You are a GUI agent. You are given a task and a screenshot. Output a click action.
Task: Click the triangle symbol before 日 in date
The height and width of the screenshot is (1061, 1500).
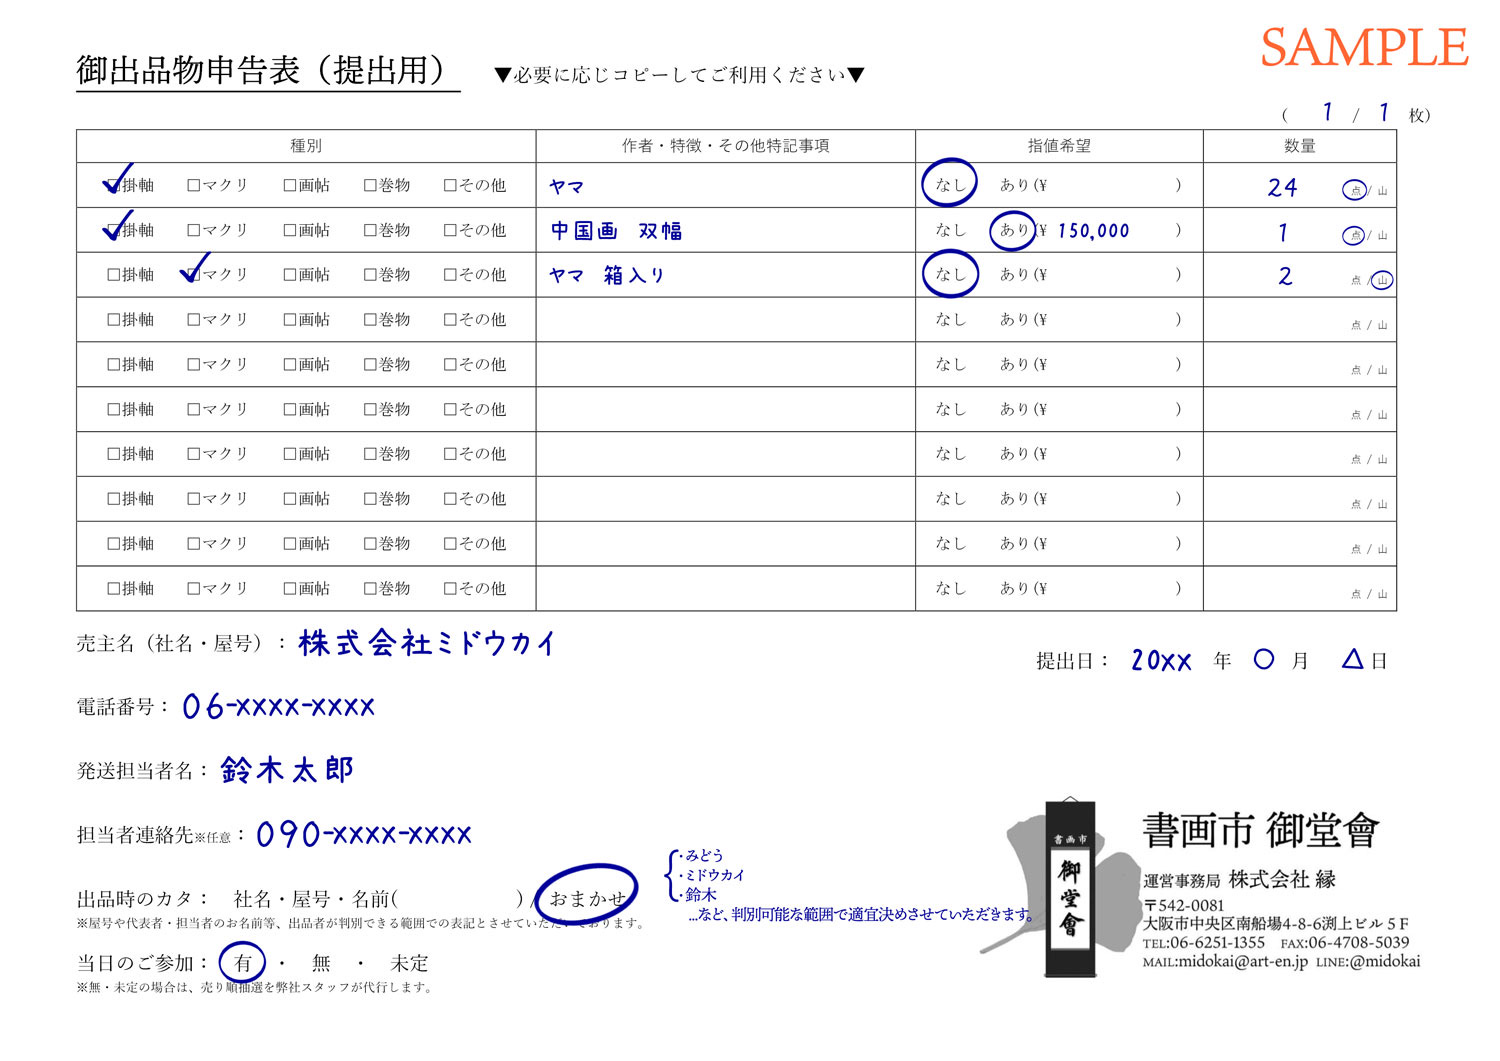tap(1352, 659)
